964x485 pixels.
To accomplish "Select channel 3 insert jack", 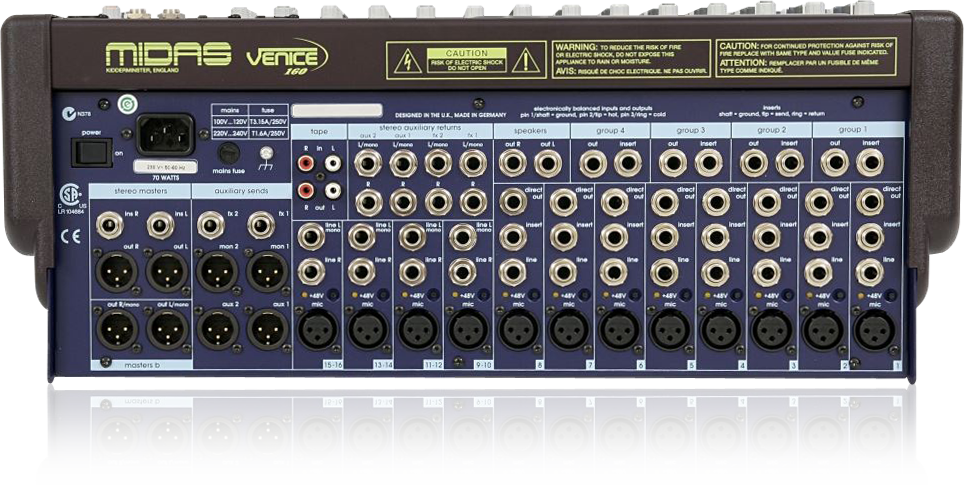I will coord(767,237).
